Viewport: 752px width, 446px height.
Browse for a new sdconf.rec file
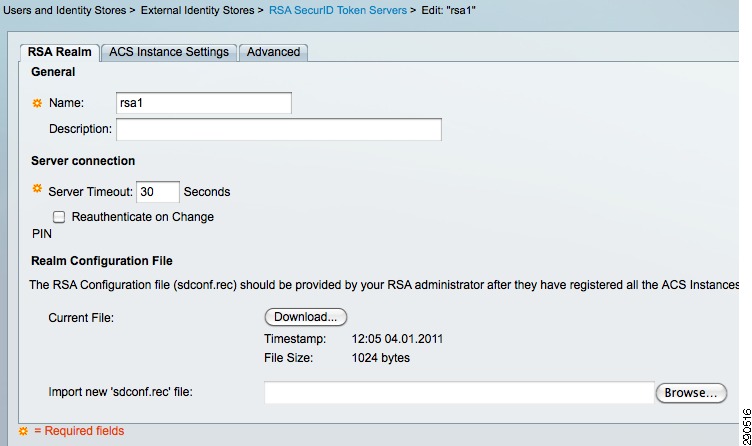click(691, 393)
